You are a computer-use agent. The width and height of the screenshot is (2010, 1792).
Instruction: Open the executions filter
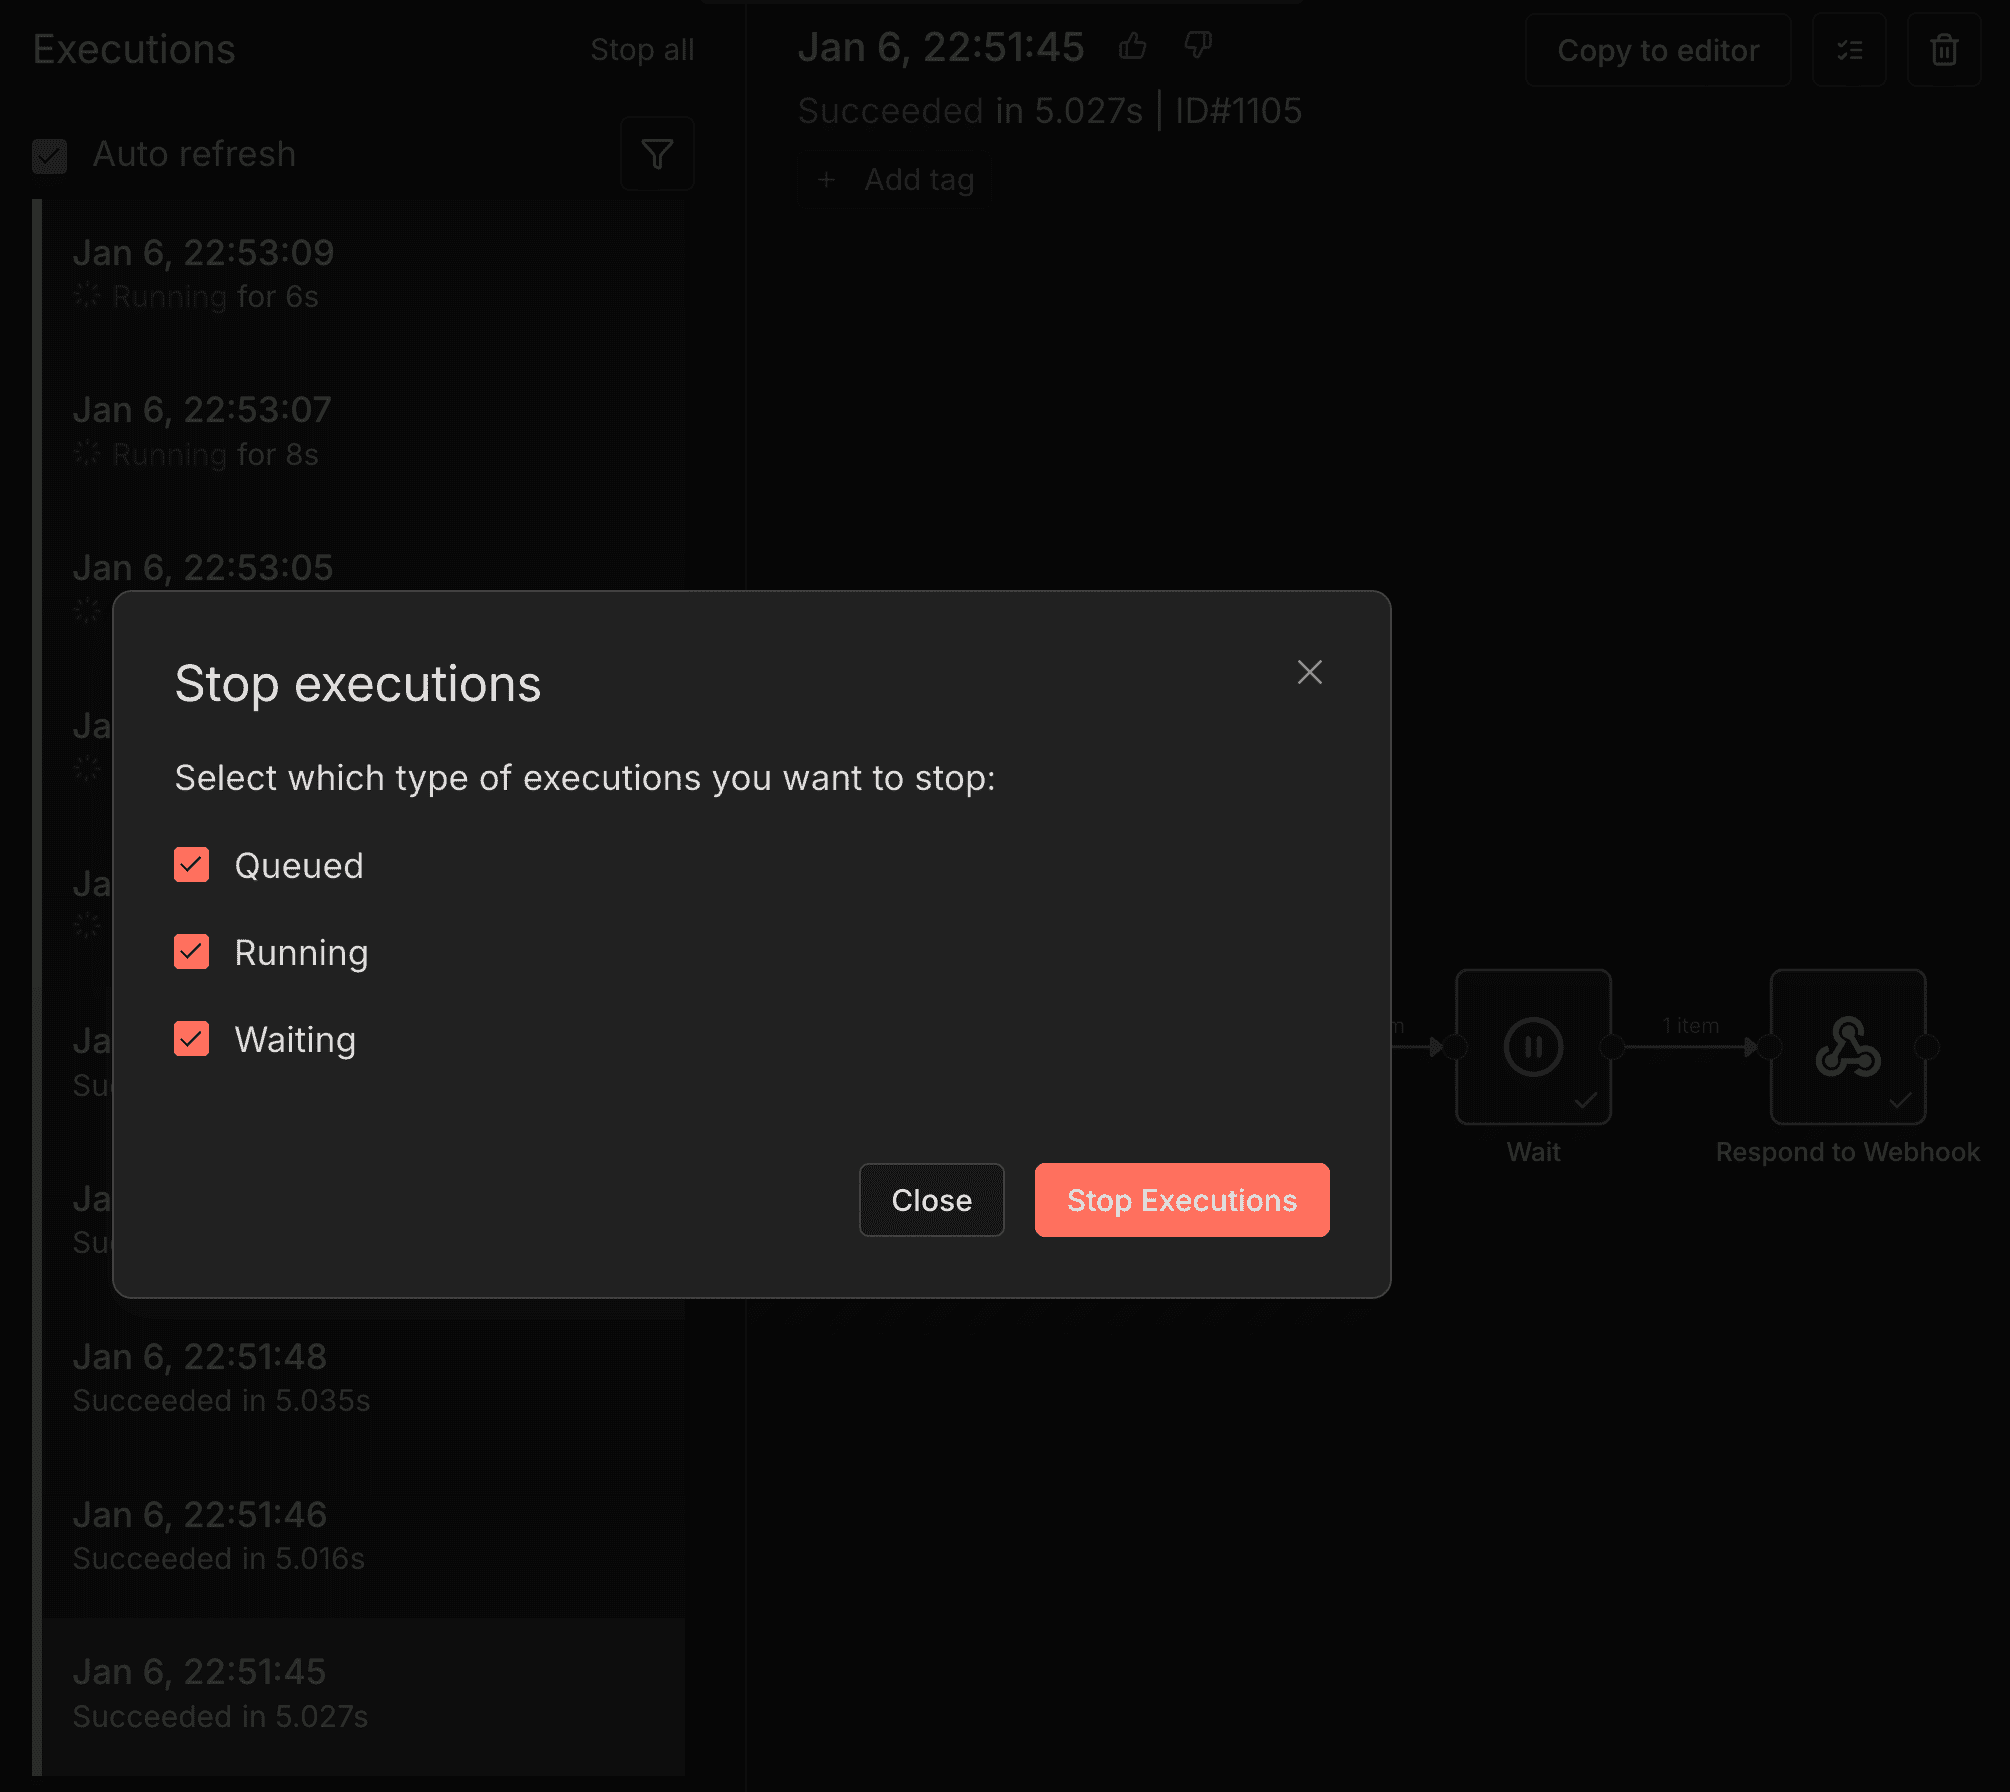click(x=656, y=153)
